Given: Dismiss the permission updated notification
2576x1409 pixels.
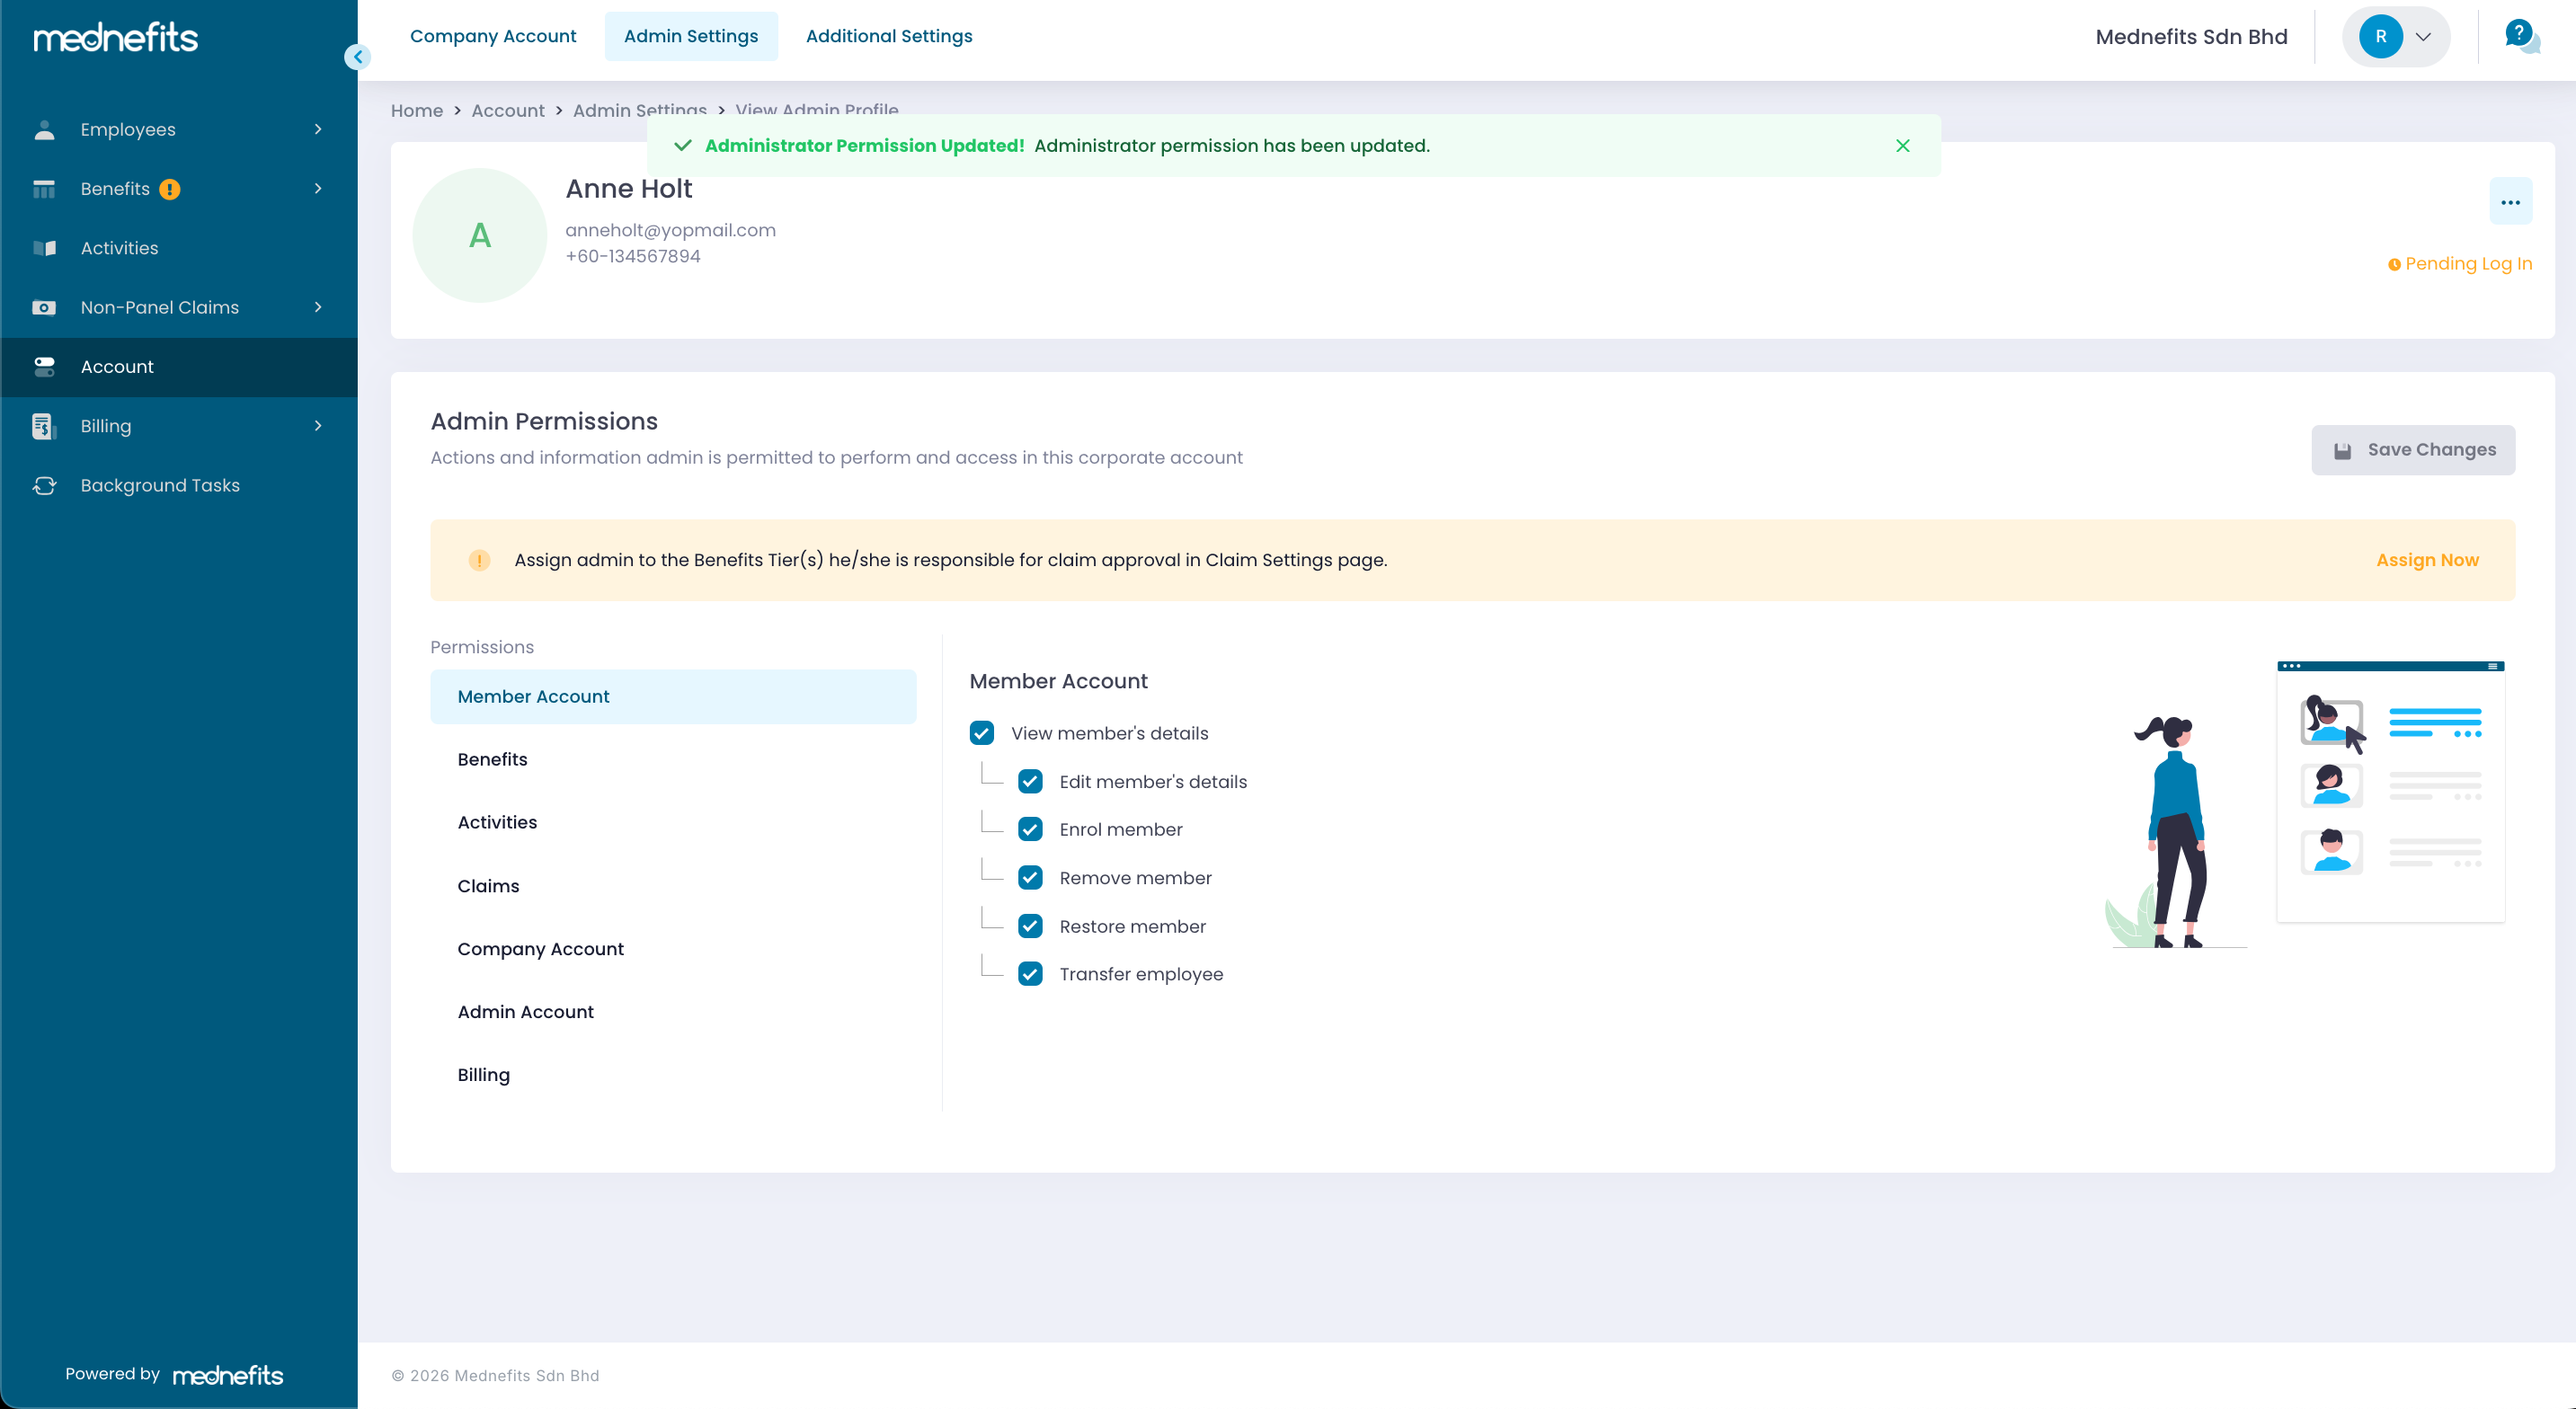Looking at the screenshot, I should [1902, 146].
